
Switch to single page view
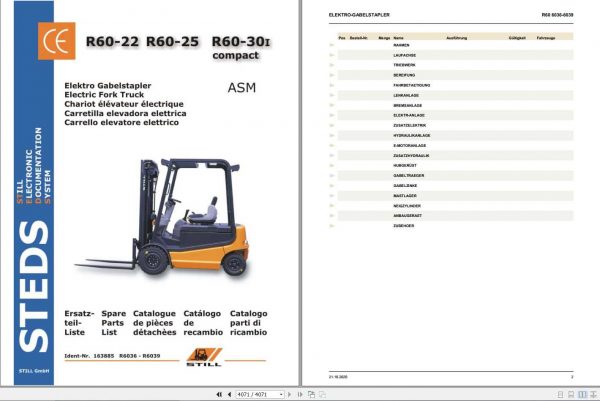(x=560, y=394)
